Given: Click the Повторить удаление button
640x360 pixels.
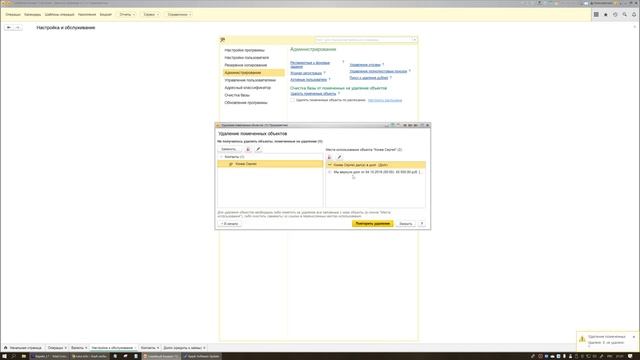Looking at the screenshot, I should pyautogui.click(x=372, y=224).
